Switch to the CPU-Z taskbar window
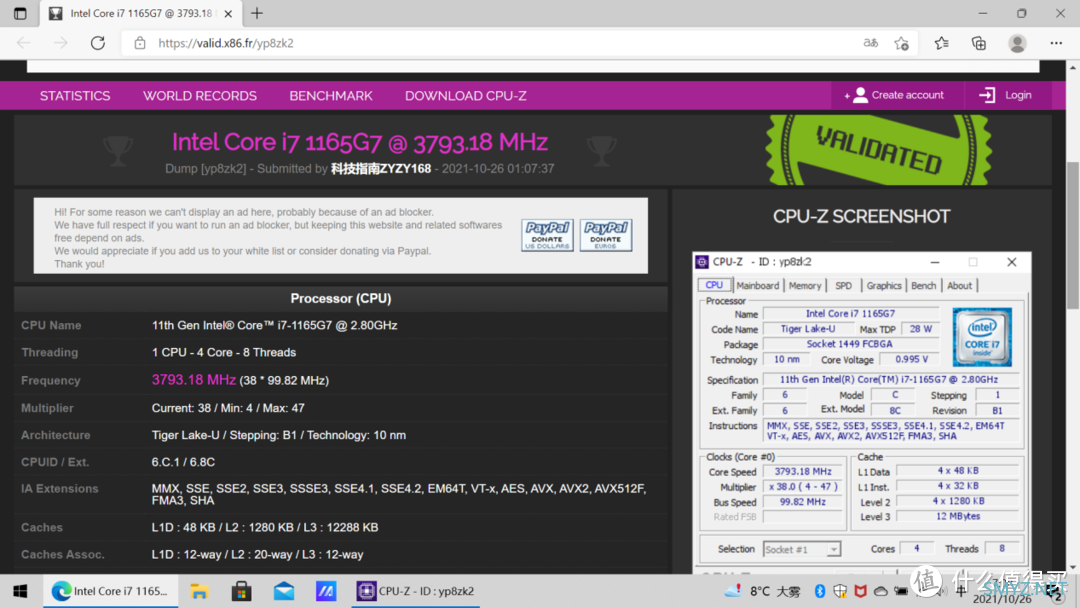 click(x=415, y=591)
